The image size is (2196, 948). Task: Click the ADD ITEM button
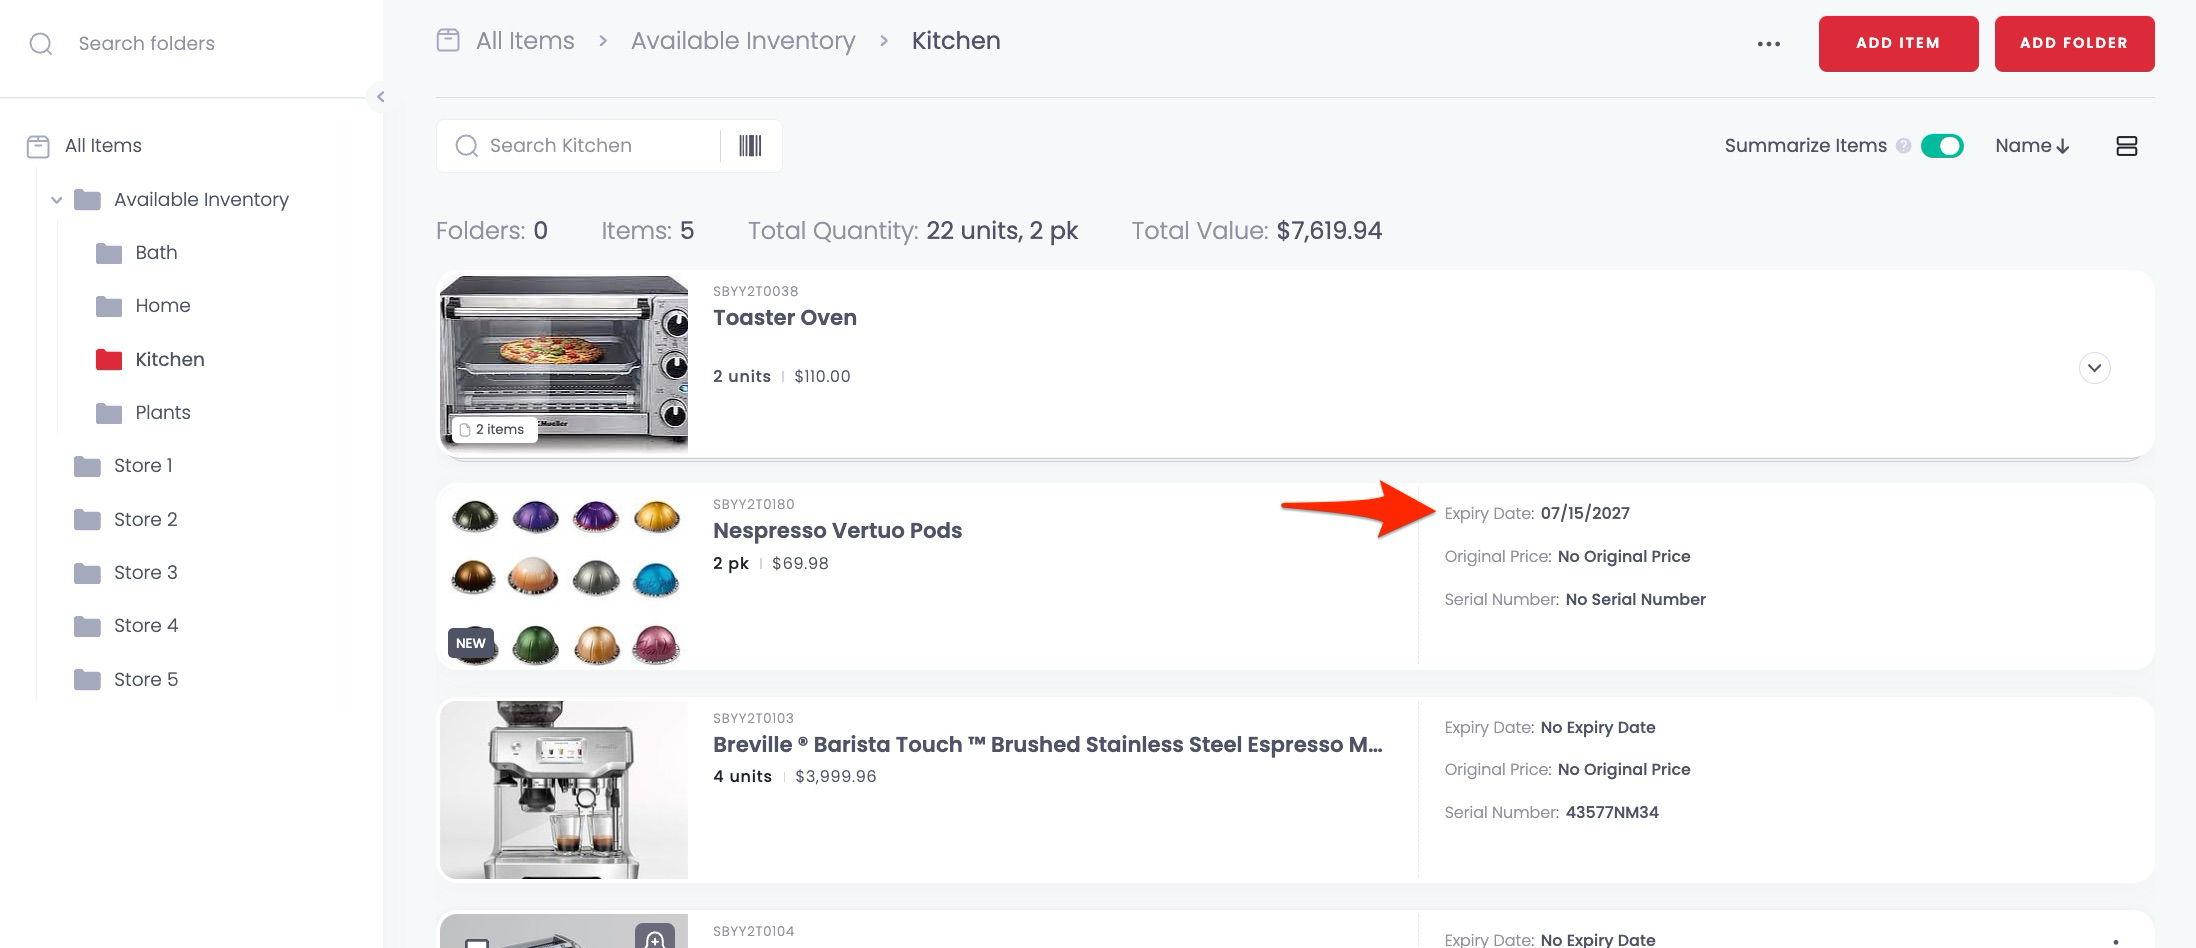[x=1898, y=43]
